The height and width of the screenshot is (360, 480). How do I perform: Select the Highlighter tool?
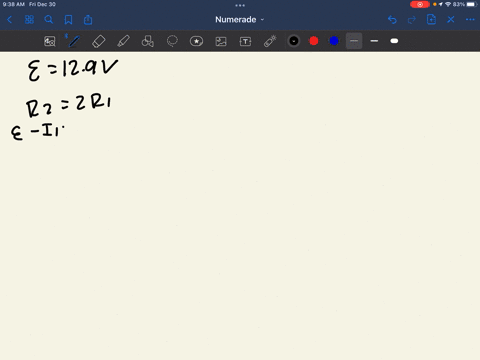click(x=123, y=41)
